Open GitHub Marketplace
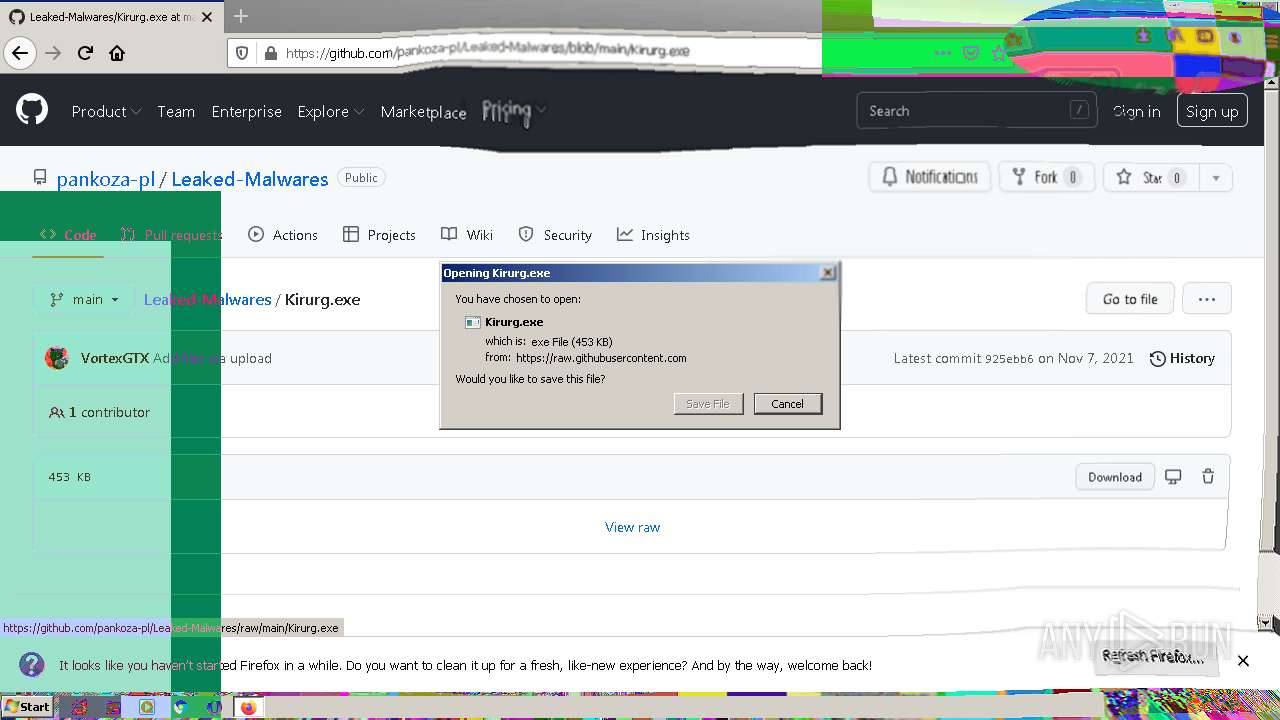Image resolution: width=1280 pixels, height=720 pixels. click(x=423, y=111)
